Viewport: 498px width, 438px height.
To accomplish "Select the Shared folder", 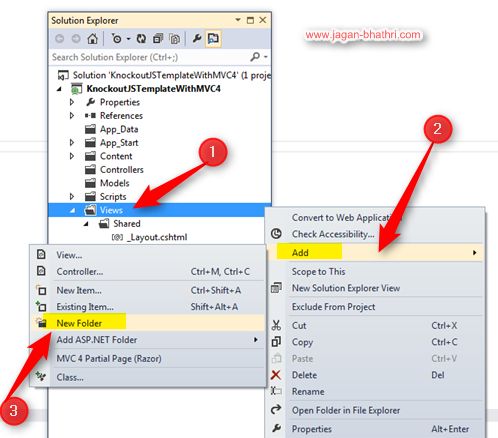I will click(x=127, y=224).
